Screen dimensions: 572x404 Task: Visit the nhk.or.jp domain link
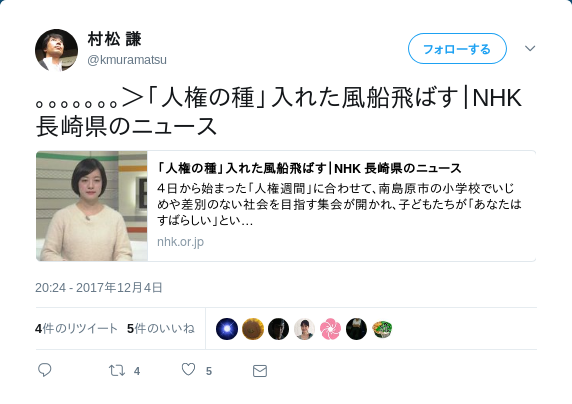pyautogui.click(x=181, y=242)
